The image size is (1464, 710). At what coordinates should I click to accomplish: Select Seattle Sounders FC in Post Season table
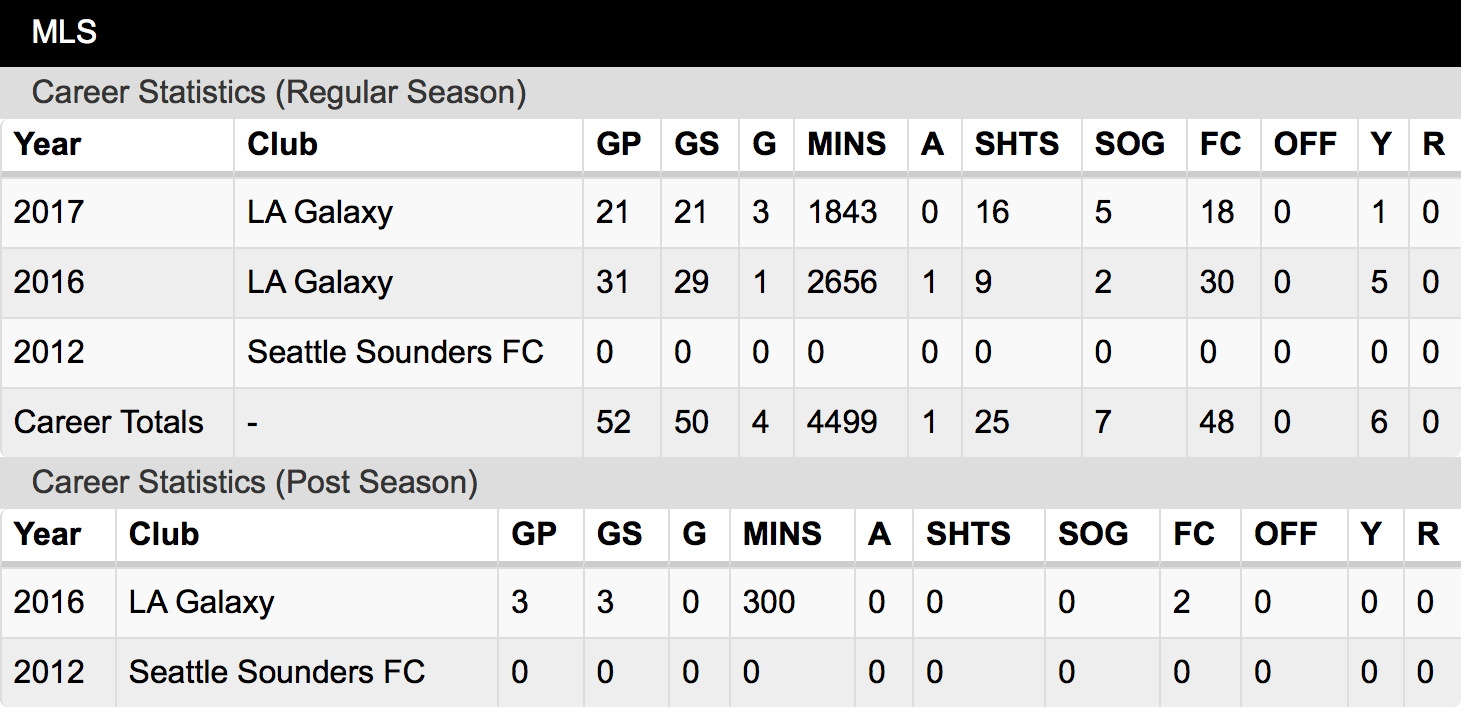pyautogui.click(x=277, y=672)
